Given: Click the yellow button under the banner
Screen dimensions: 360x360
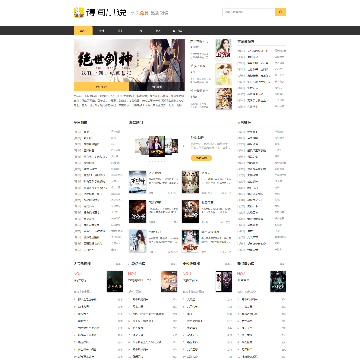Looking at the screenshot, I should [x=101, y=87].
